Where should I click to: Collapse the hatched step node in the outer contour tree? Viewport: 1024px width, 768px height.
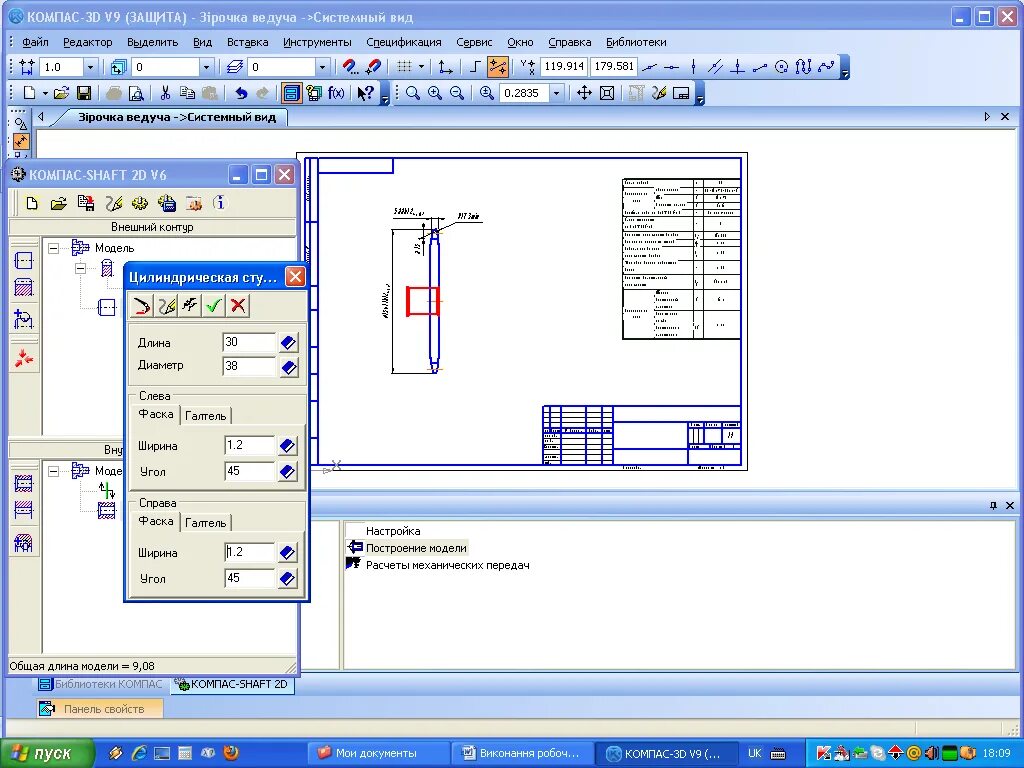pos(80,268)
